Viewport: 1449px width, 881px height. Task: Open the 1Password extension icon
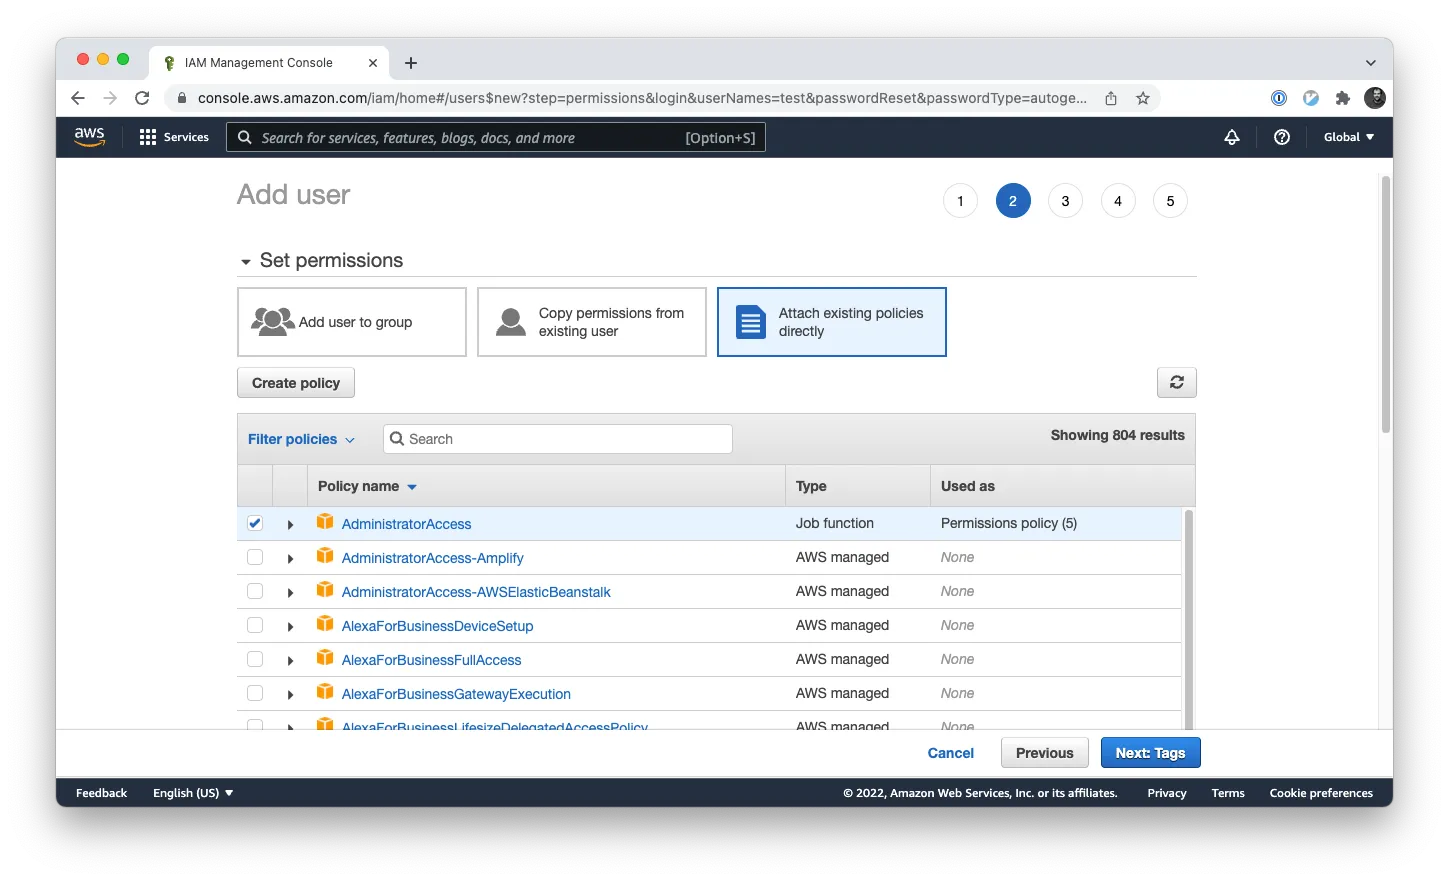pos(1279,98)
